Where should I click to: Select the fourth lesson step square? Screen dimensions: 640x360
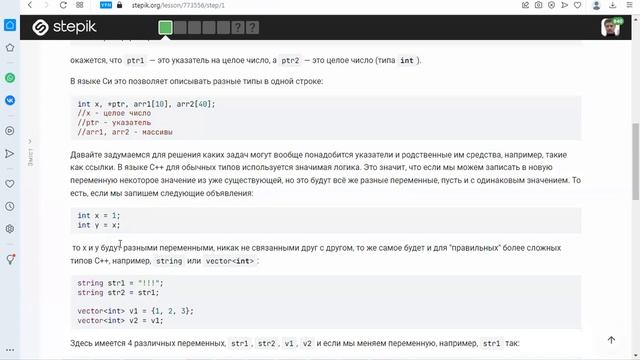tap(209, 28)
